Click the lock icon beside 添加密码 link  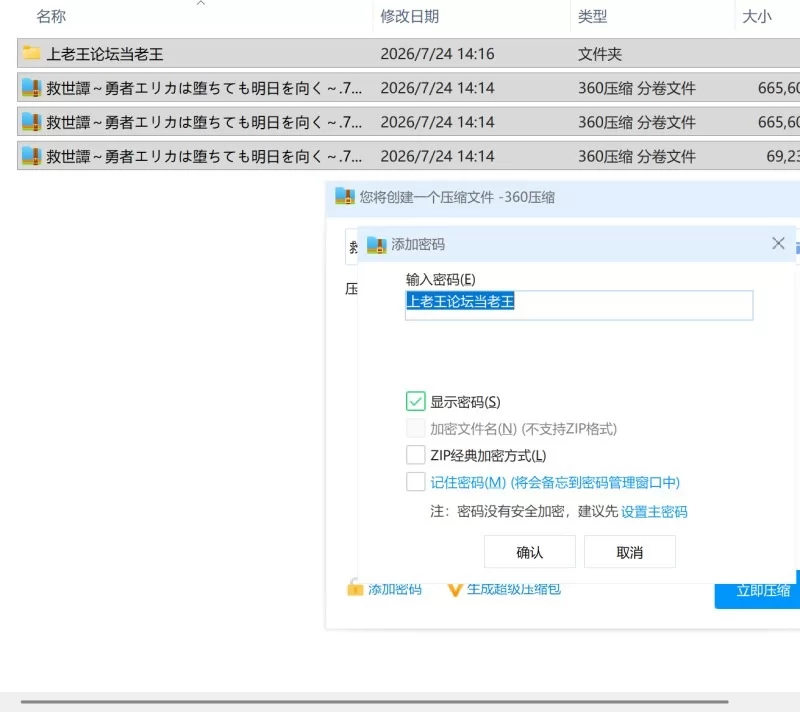pyautogui.click(x=355, y=588)
